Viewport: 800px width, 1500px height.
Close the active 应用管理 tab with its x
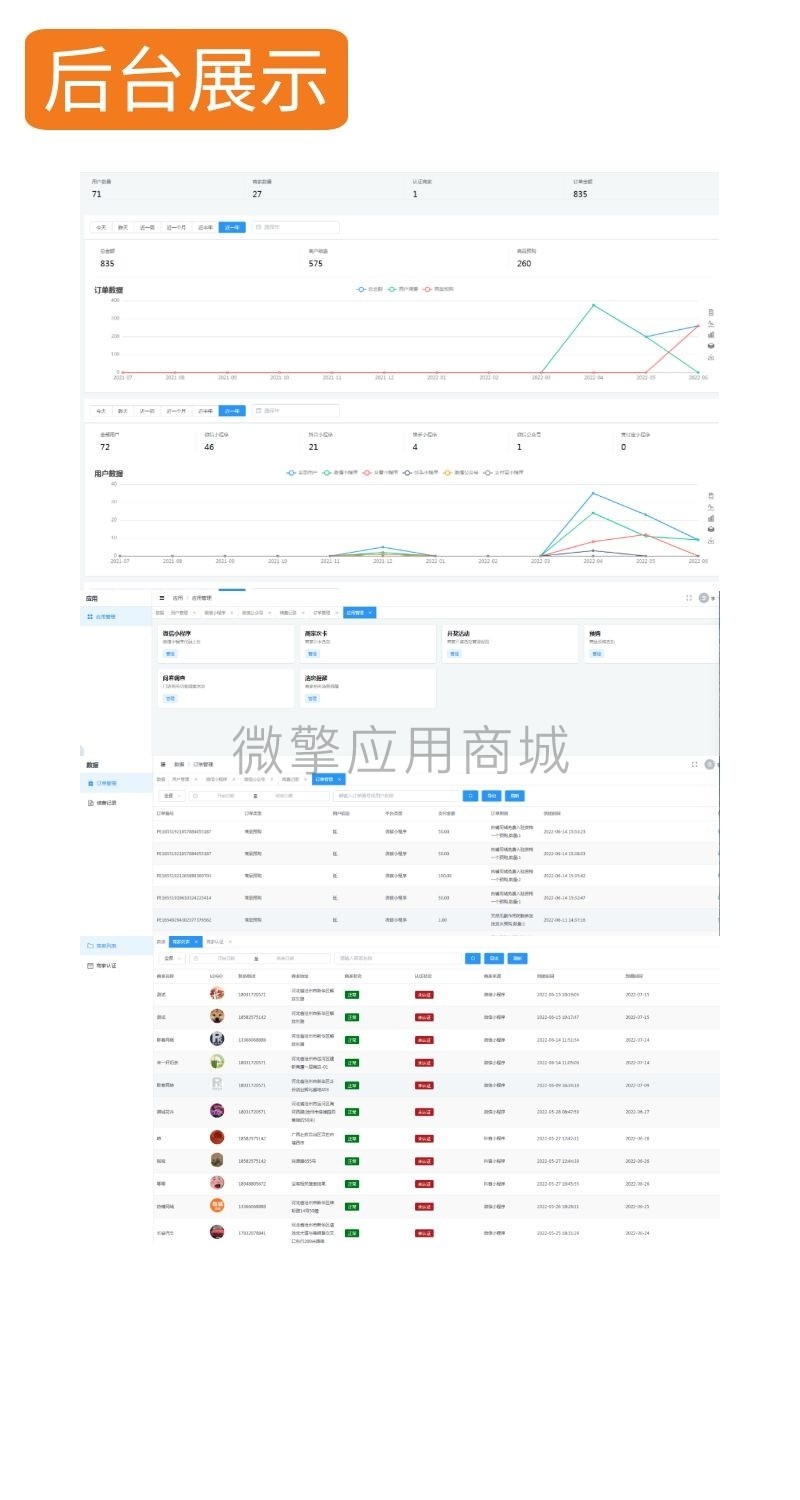point(370,612)
